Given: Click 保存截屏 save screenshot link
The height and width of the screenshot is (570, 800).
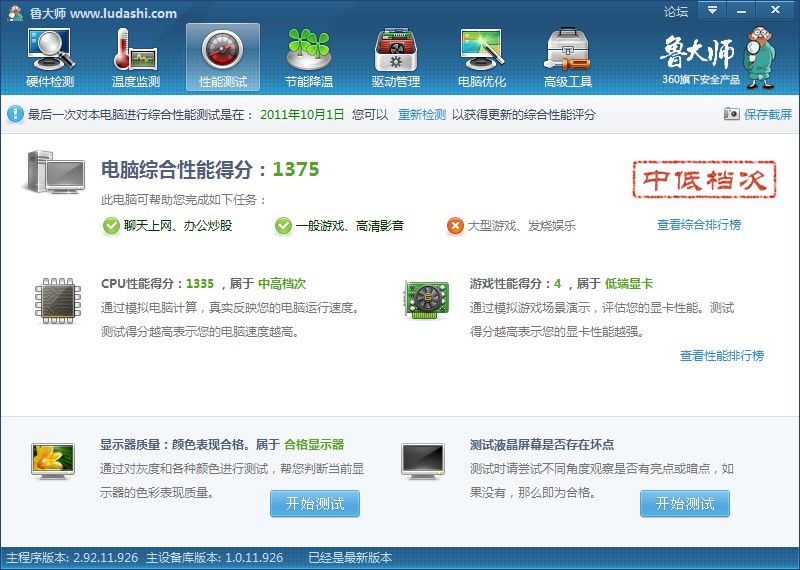Looking at the screenshot, I should click(x=767, y=114).
